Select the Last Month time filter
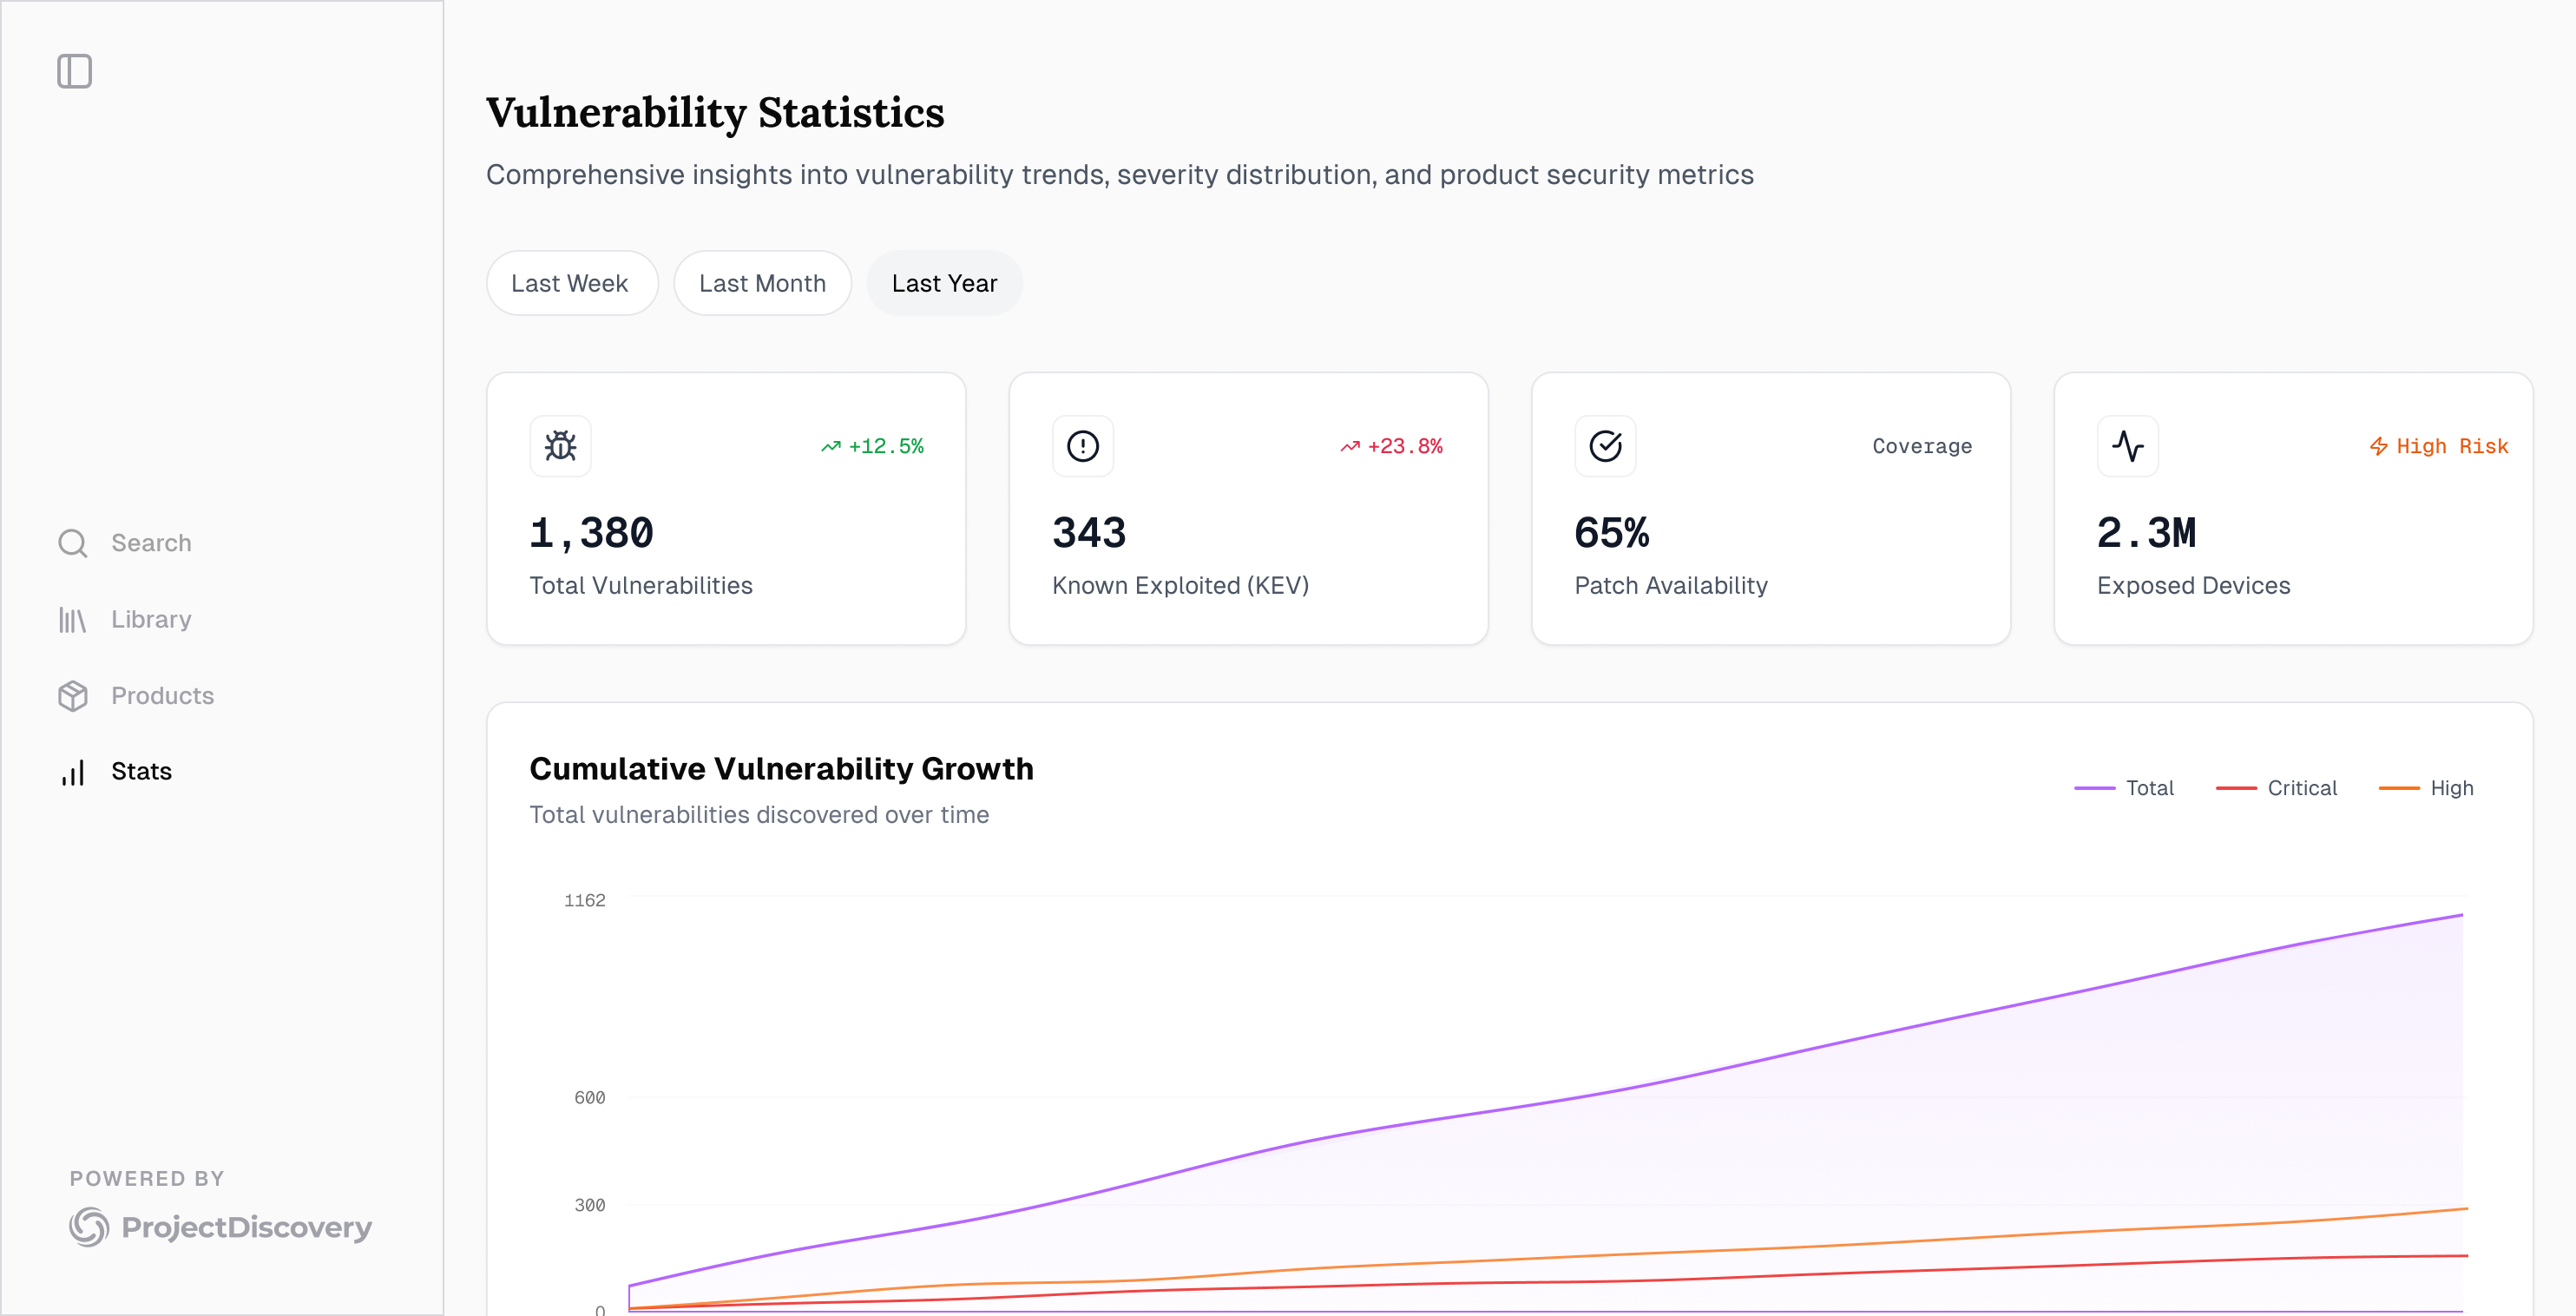The width and height of the screenshot is (2576, 1316). [x=762, y=284]
